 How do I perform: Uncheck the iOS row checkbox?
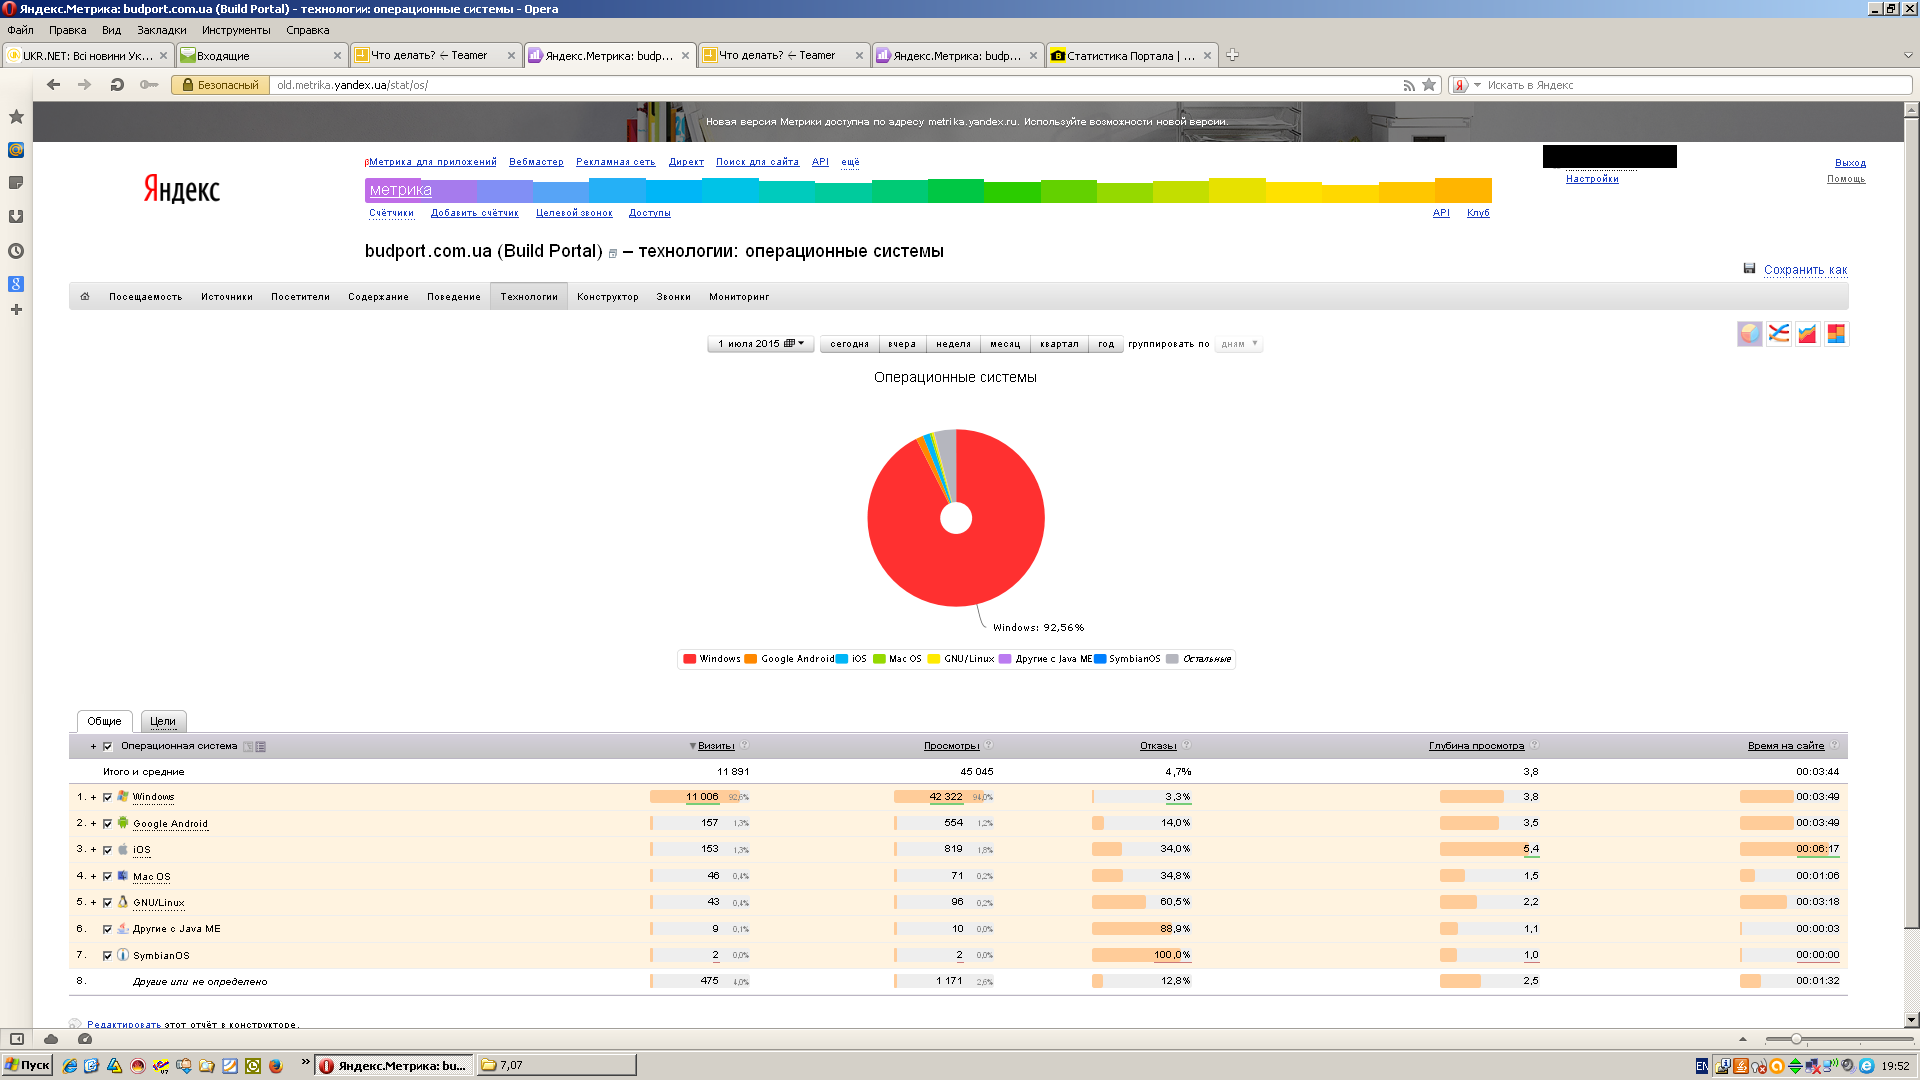(107, 850)
